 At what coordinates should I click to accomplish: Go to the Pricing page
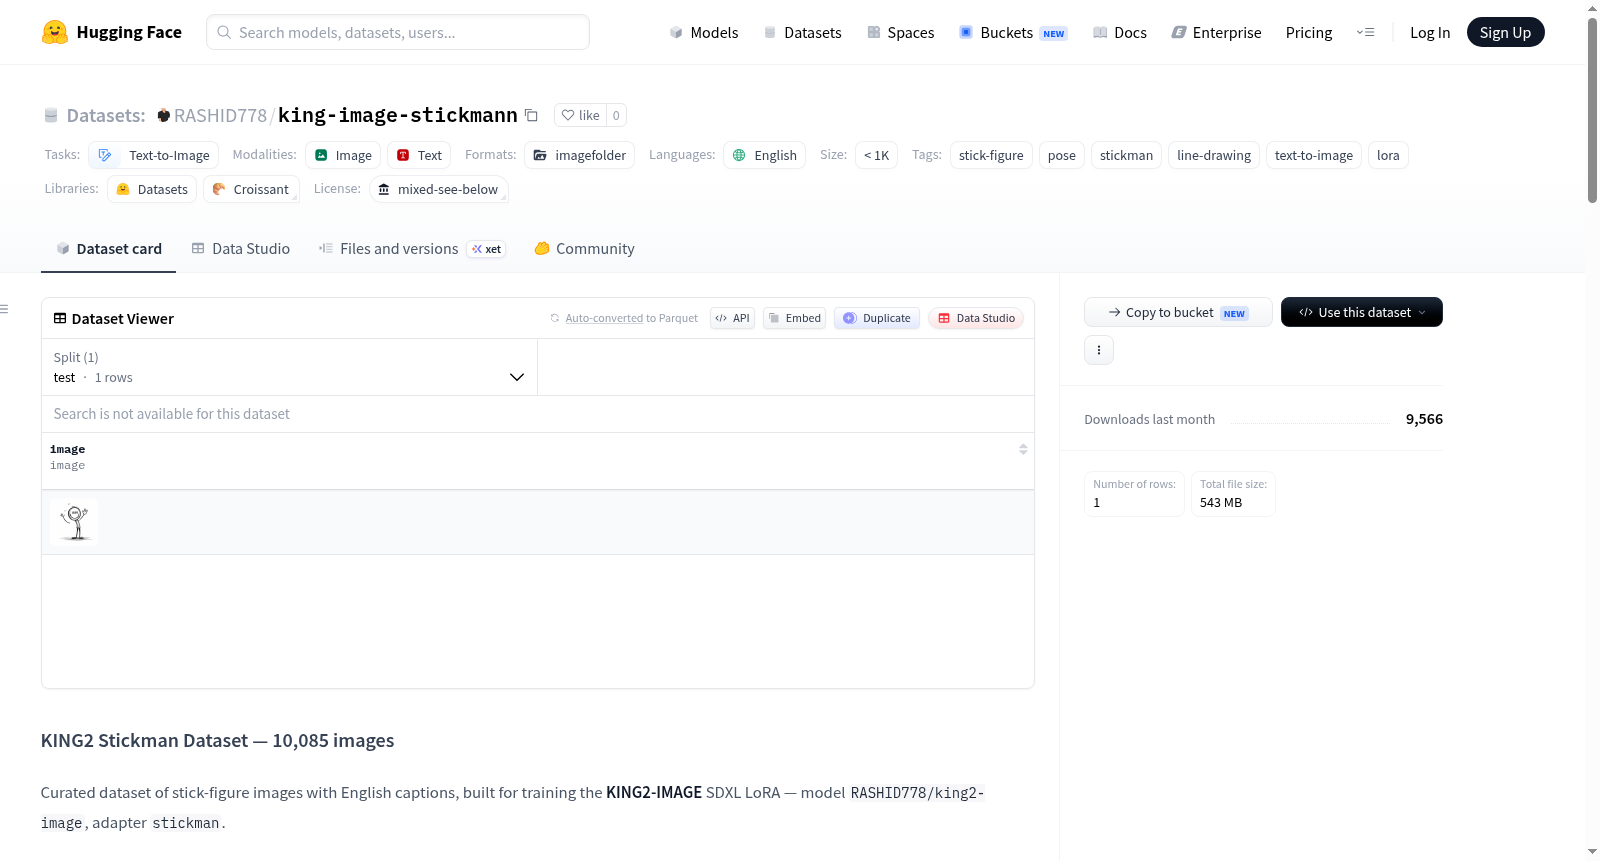1309,32
